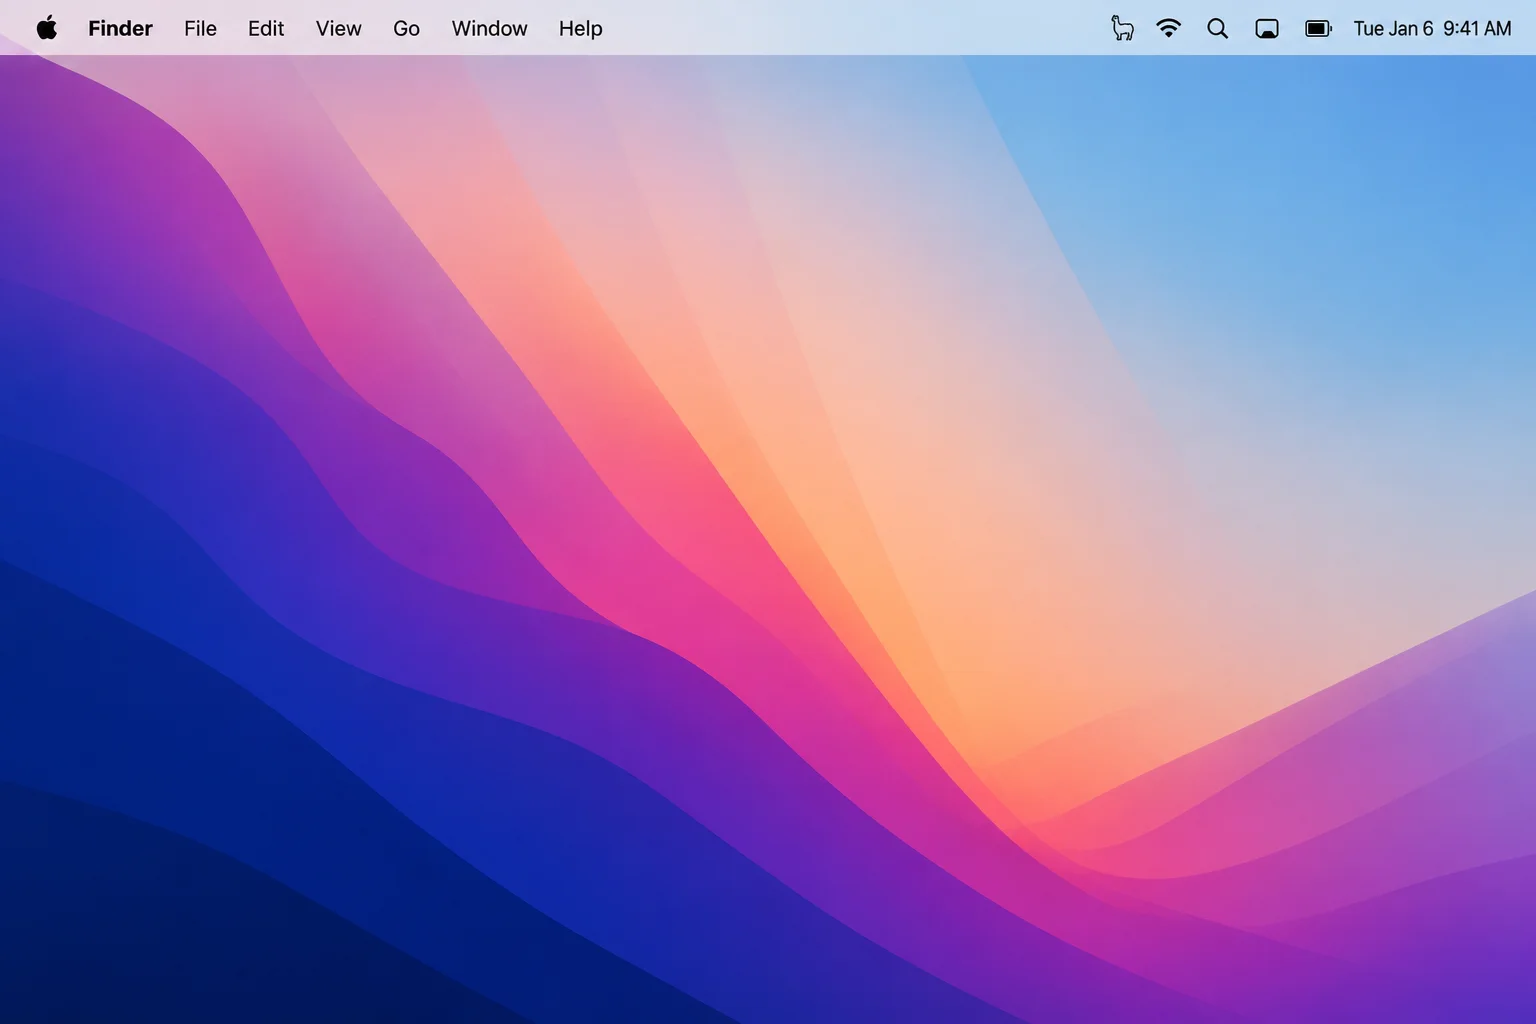The height and width of the screenshot is (1024, 1536).
Task: Open the Go menu
Action: 406,28
